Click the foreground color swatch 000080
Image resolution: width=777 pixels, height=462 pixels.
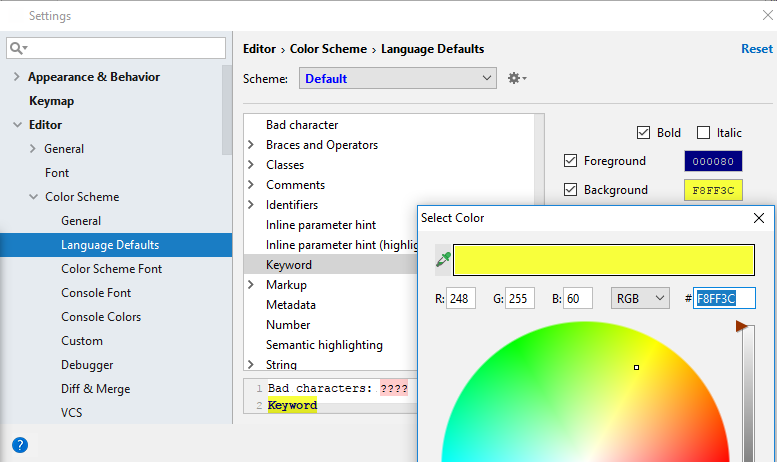click(713, 161)
